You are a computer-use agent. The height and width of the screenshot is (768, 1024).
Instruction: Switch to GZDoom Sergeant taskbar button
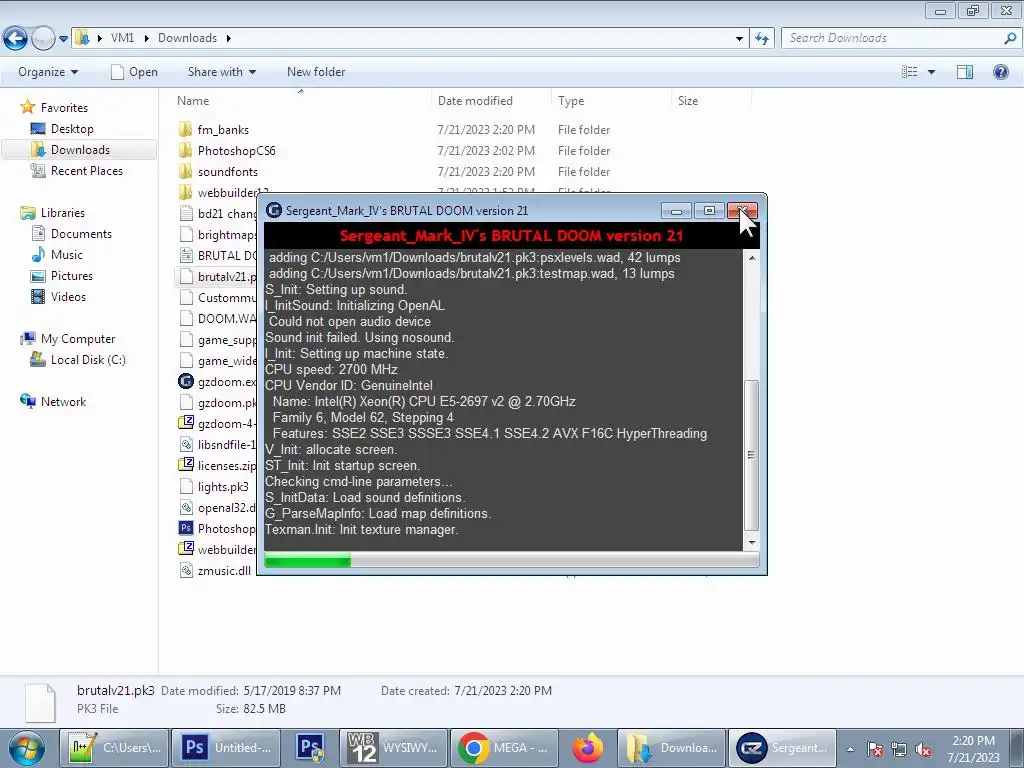(x=782, y=748)
